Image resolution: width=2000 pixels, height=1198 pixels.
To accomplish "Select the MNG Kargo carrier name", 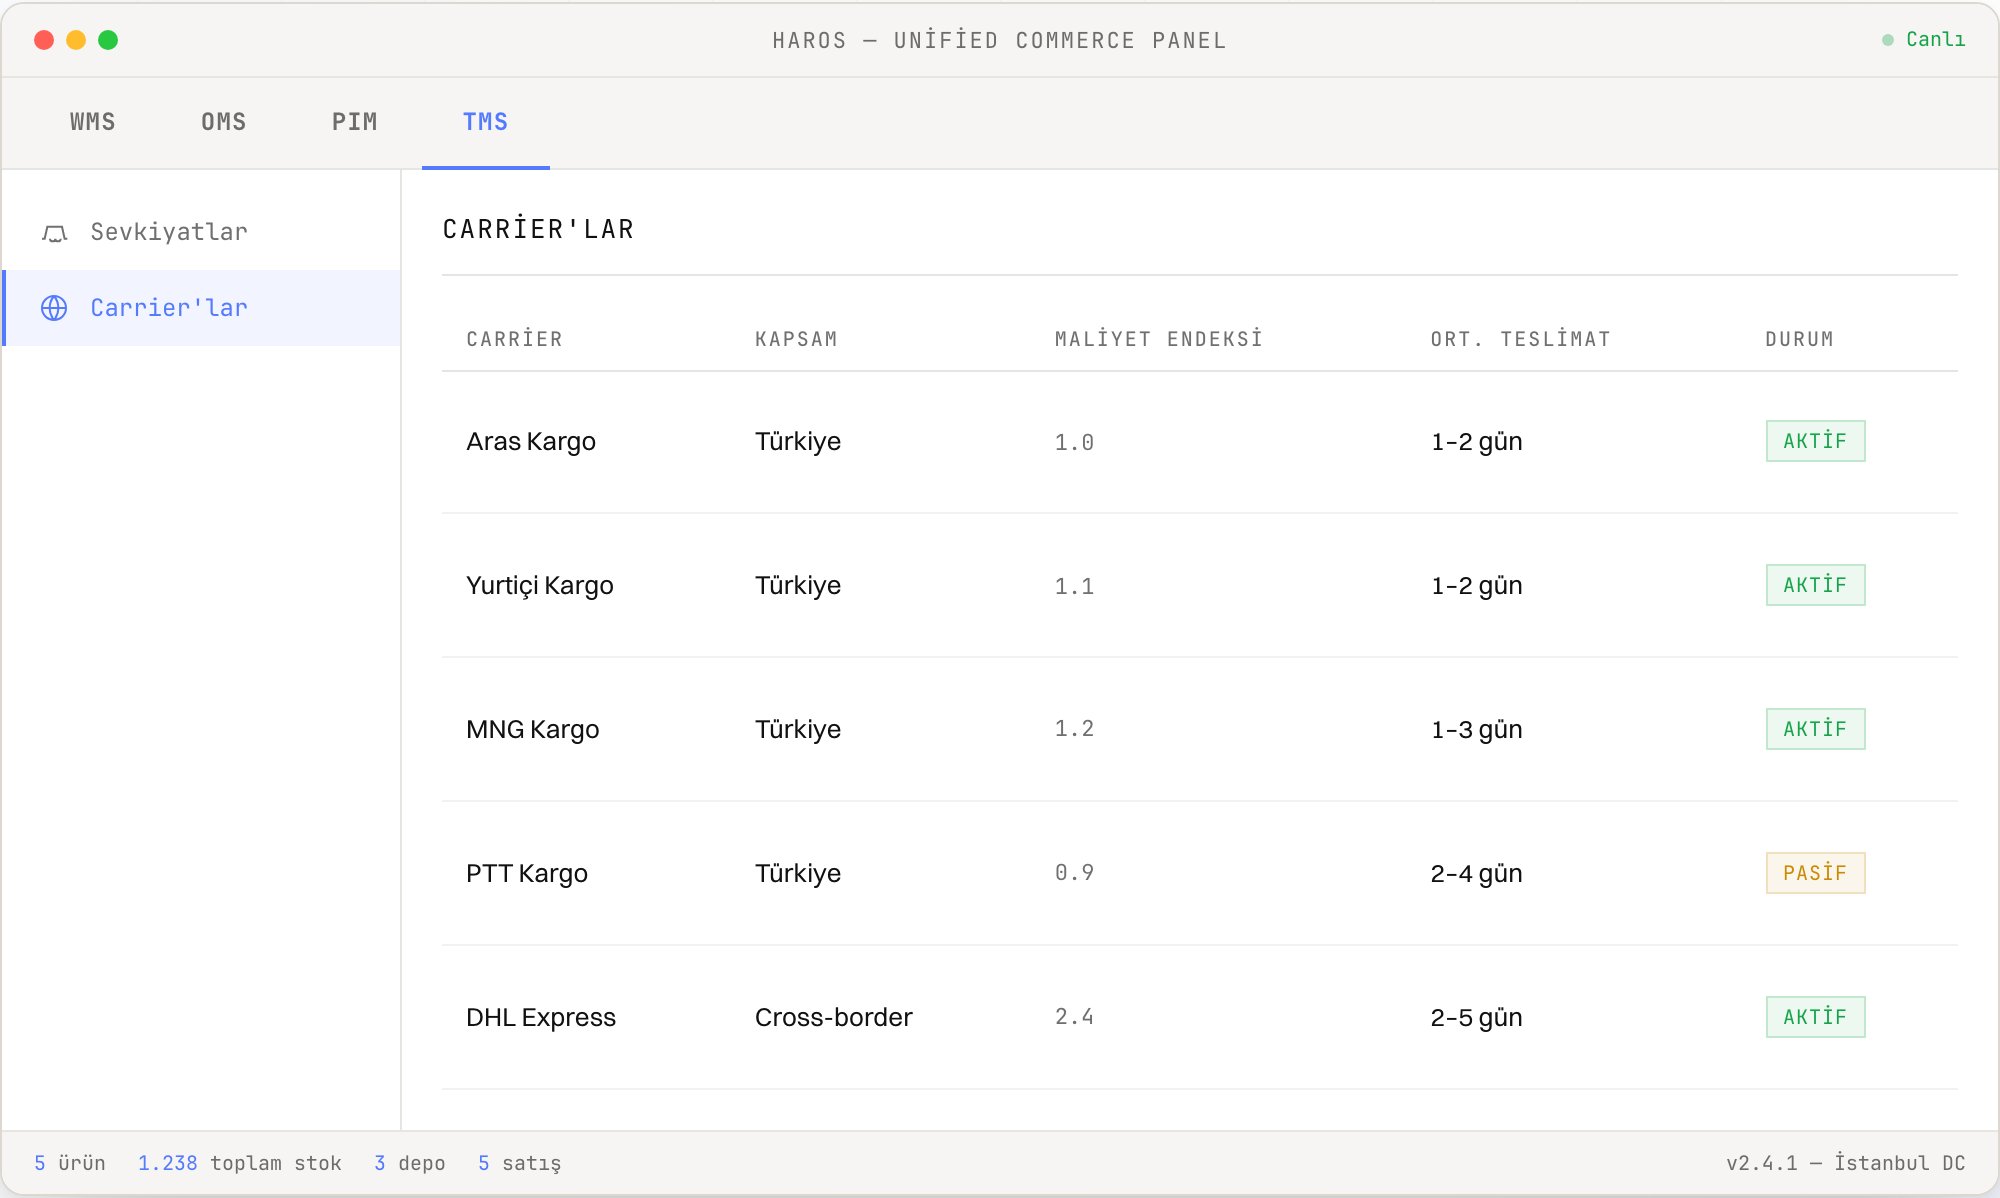I will point(533,729).
